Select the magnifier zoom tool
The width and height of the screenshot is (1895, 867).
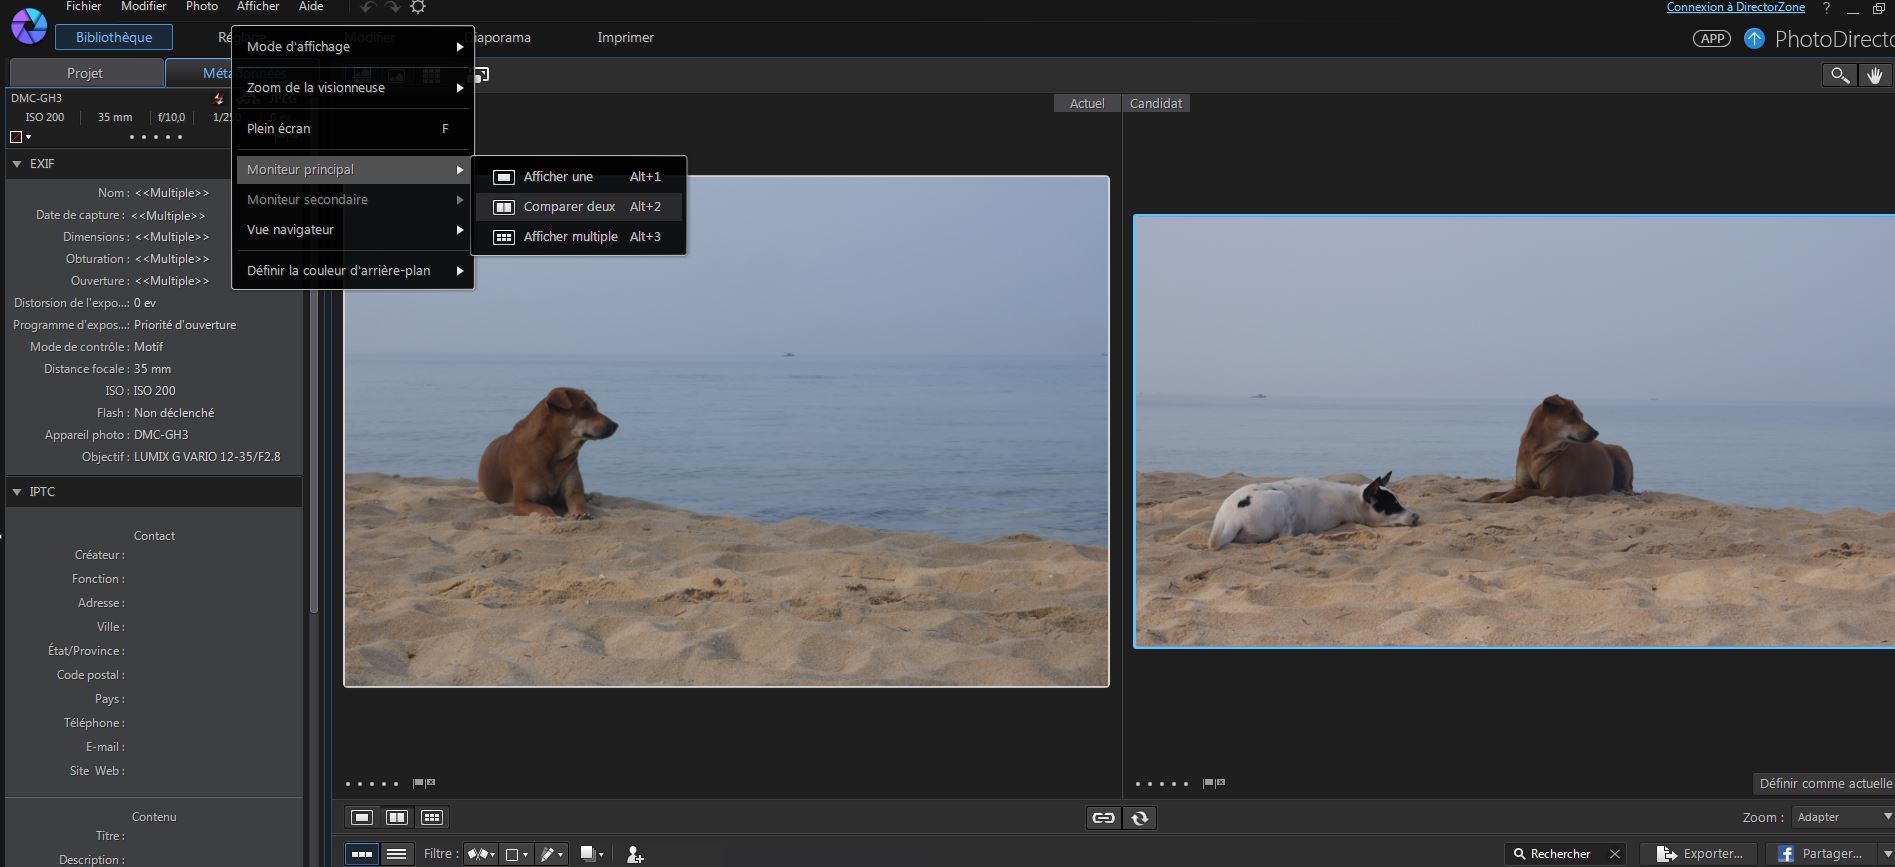[1839, 75]
